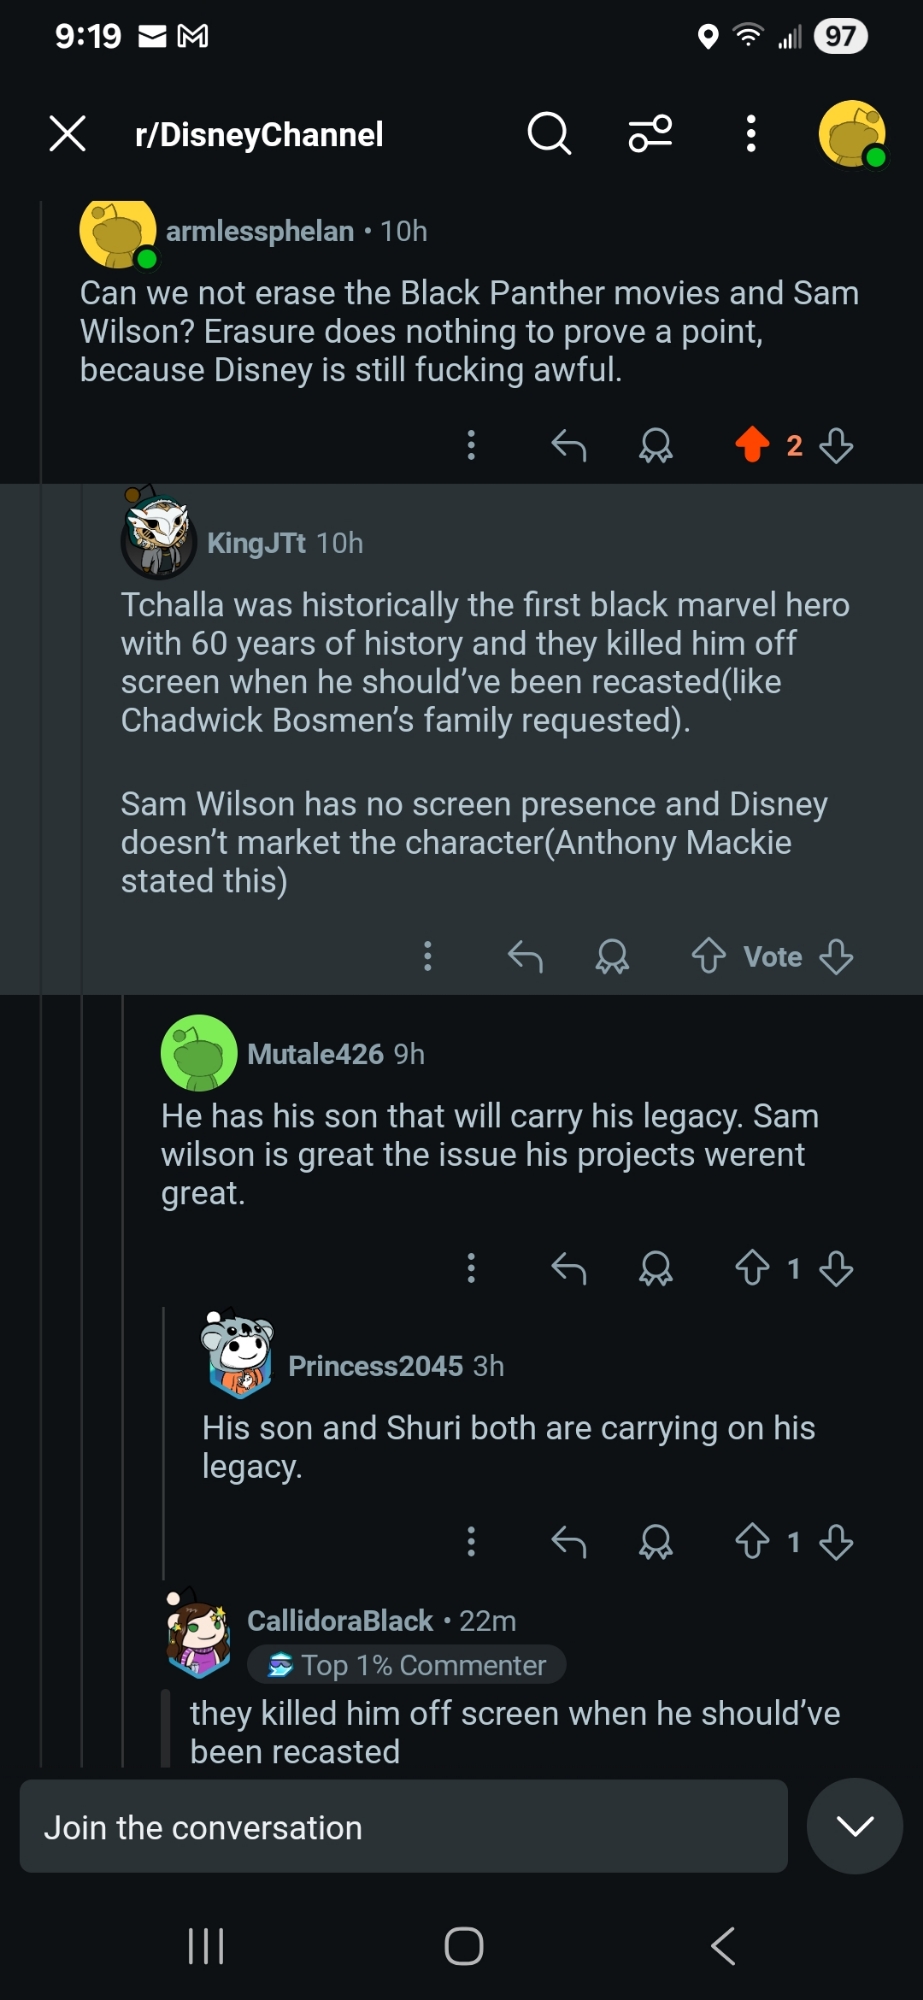Open the CallidoraBlack user profile
Viewport: 923px width, 2000px height.
(340, 1620)
